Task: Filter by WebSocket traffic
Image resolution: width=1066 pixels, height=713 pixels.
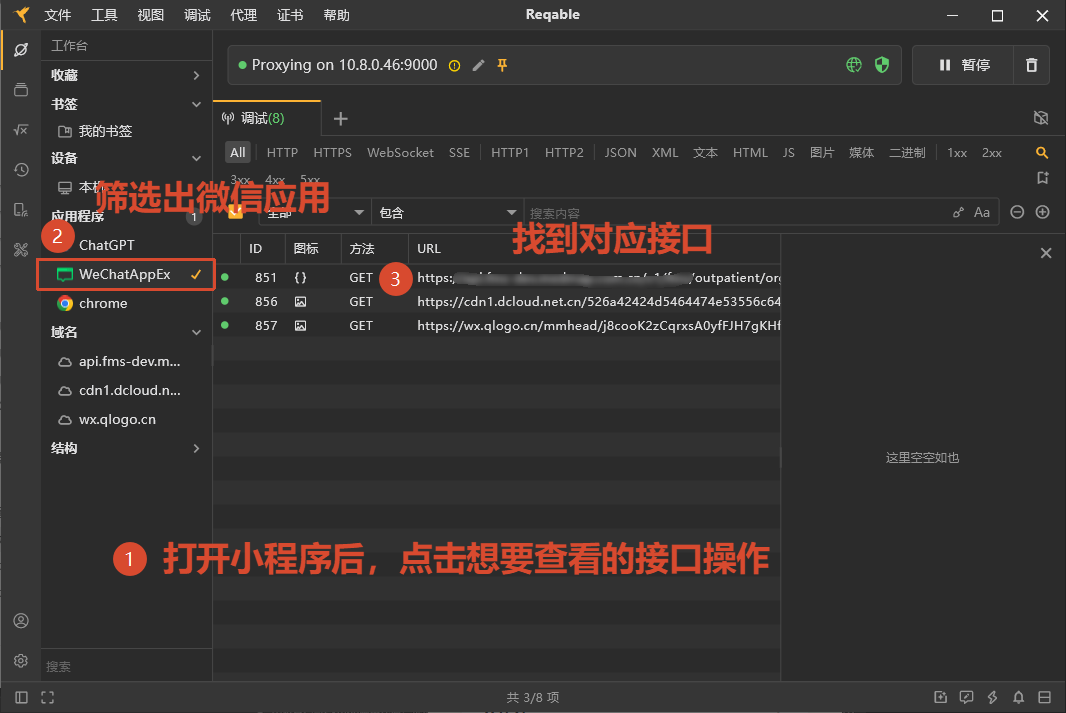Action: pyautogui.click(x=400, y=152)
